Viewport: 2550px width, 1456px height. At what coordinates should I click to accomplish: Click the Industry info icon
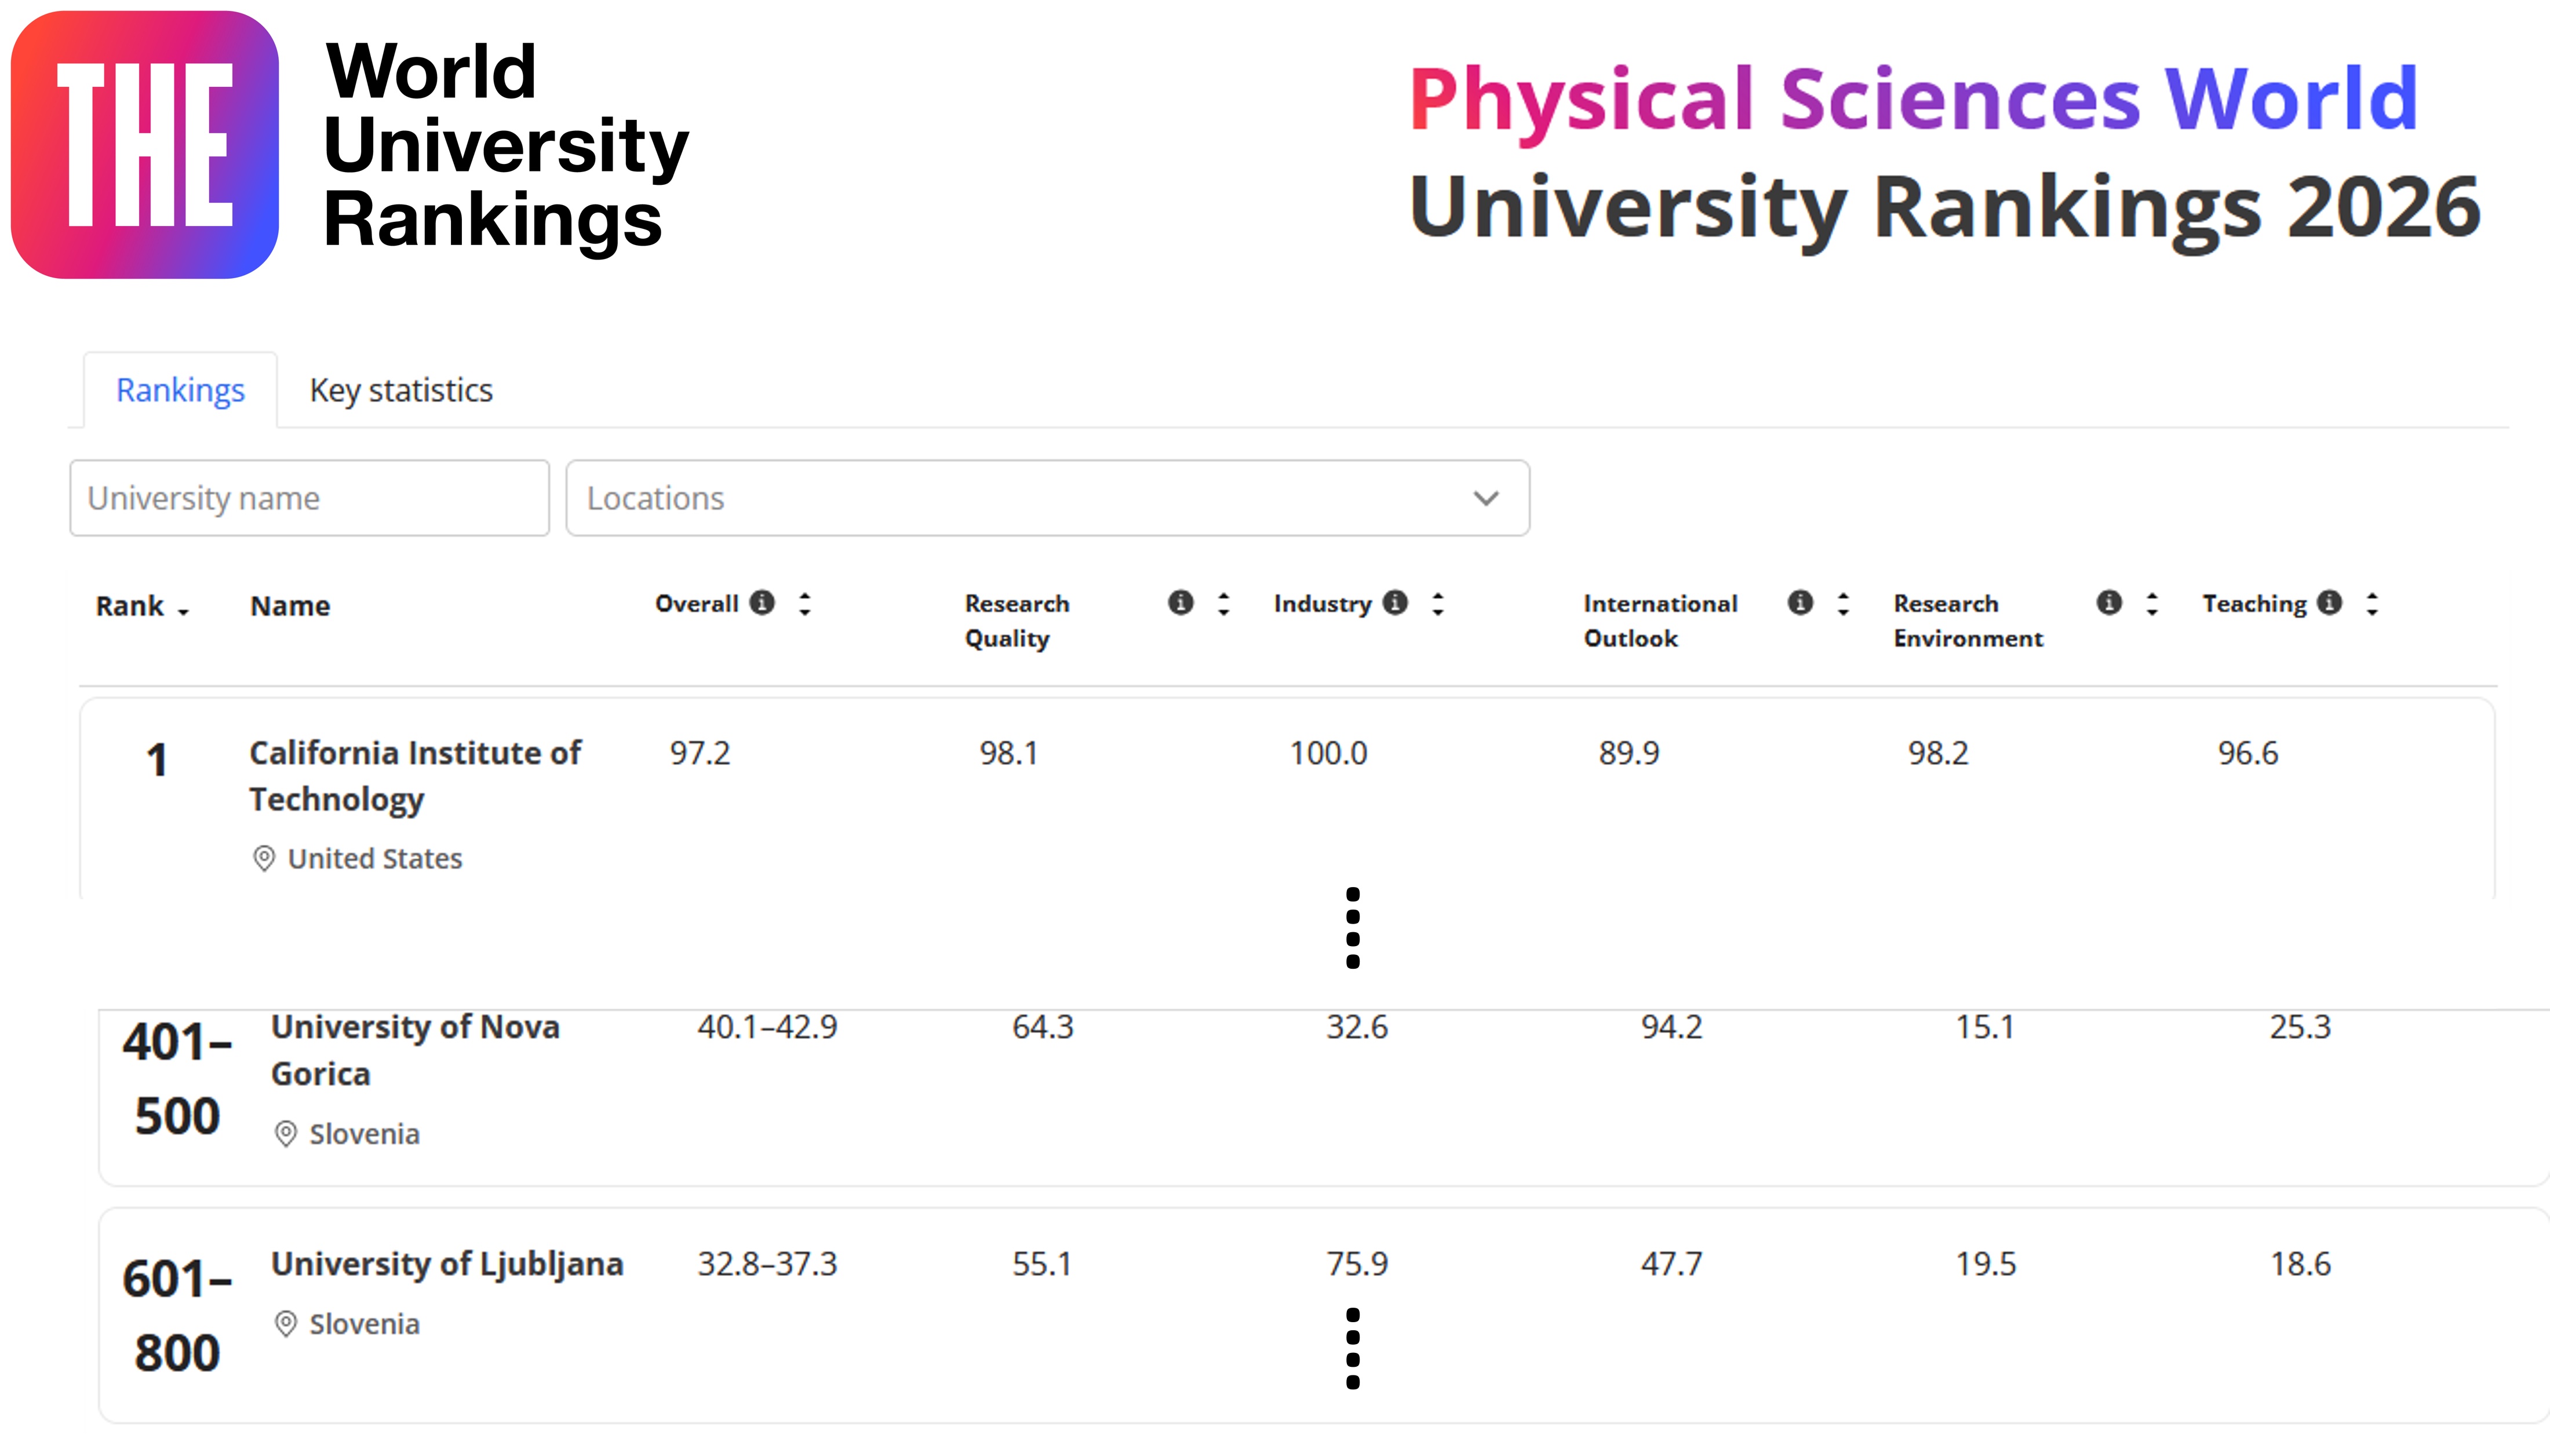coord(1395,603)
